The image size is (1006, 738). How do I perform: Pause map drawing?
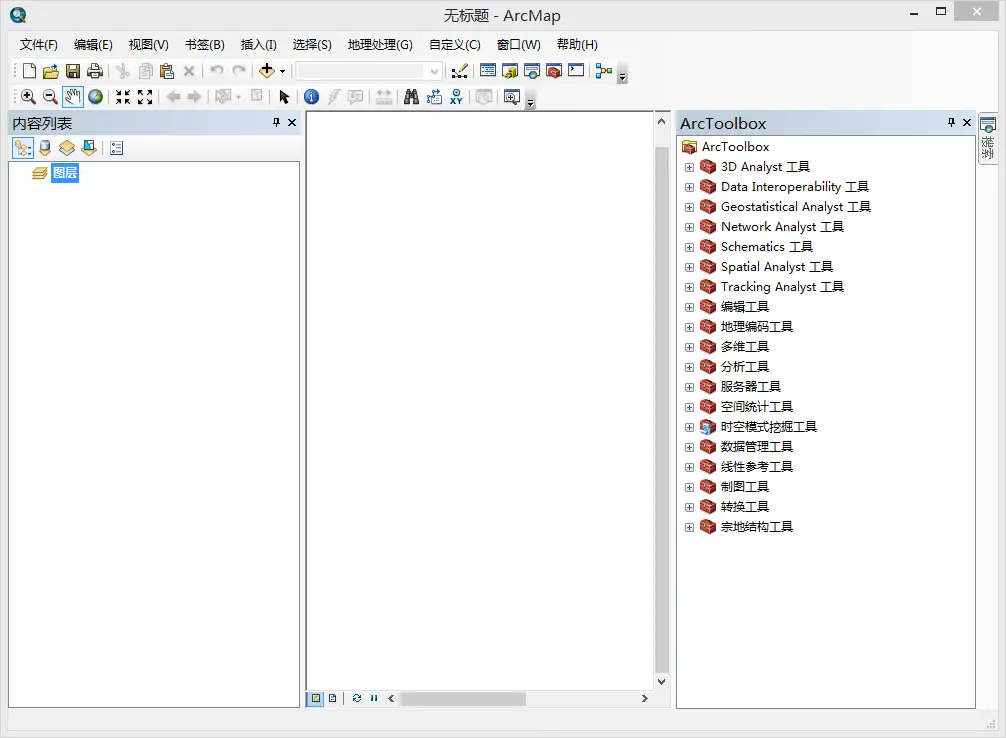pos(374,698)
